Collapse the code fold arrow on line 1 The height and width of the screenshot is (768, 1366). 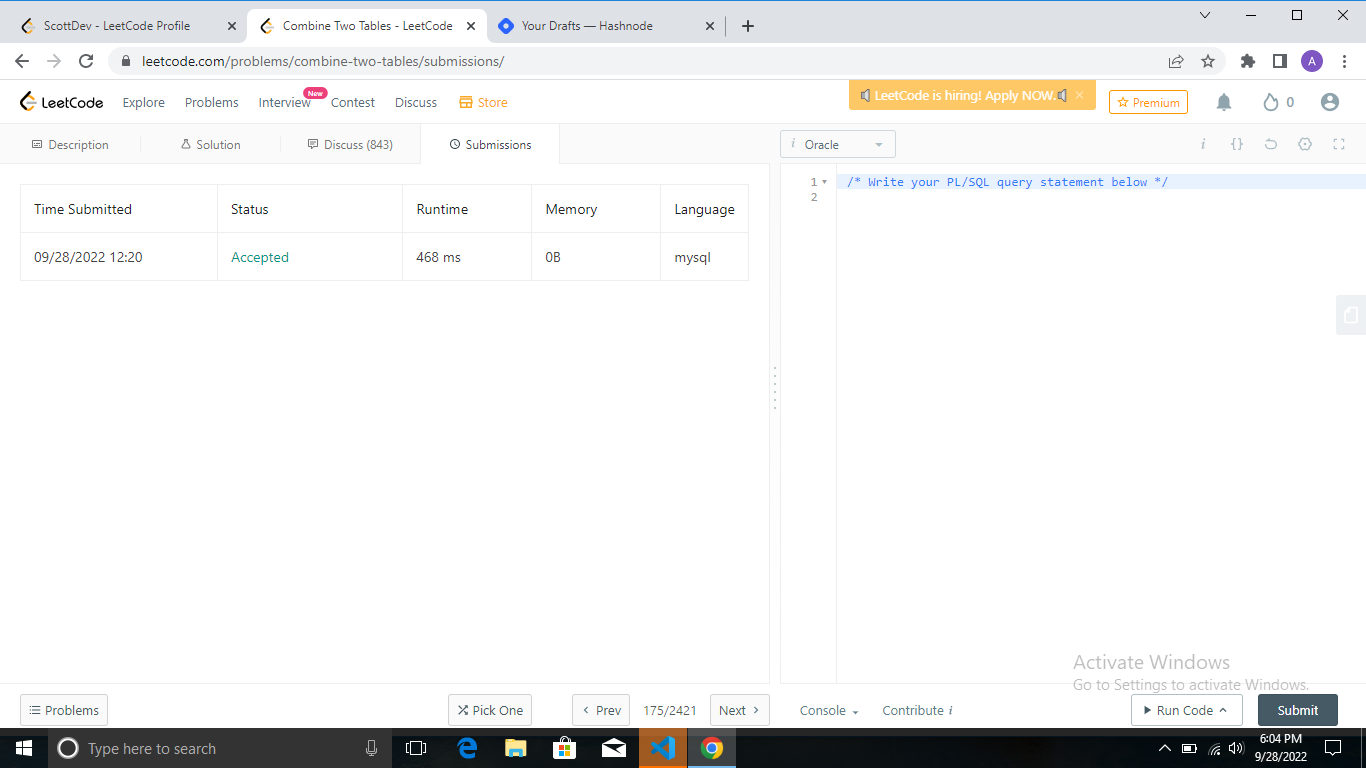tap(824, 182)
